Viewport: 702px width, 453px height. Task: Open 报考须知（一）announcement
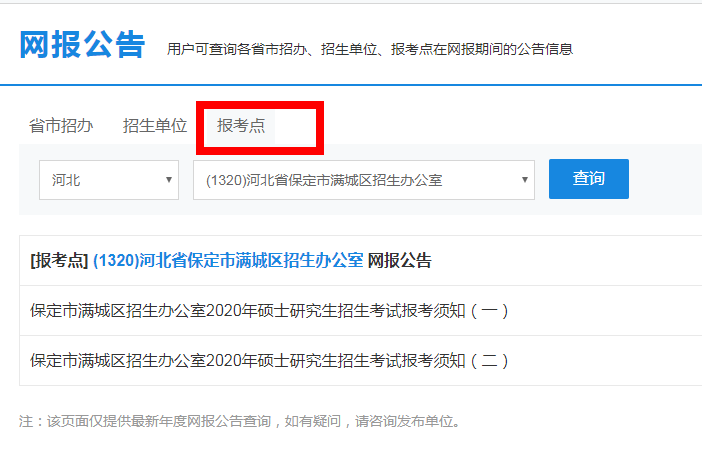tap(269, 311)
